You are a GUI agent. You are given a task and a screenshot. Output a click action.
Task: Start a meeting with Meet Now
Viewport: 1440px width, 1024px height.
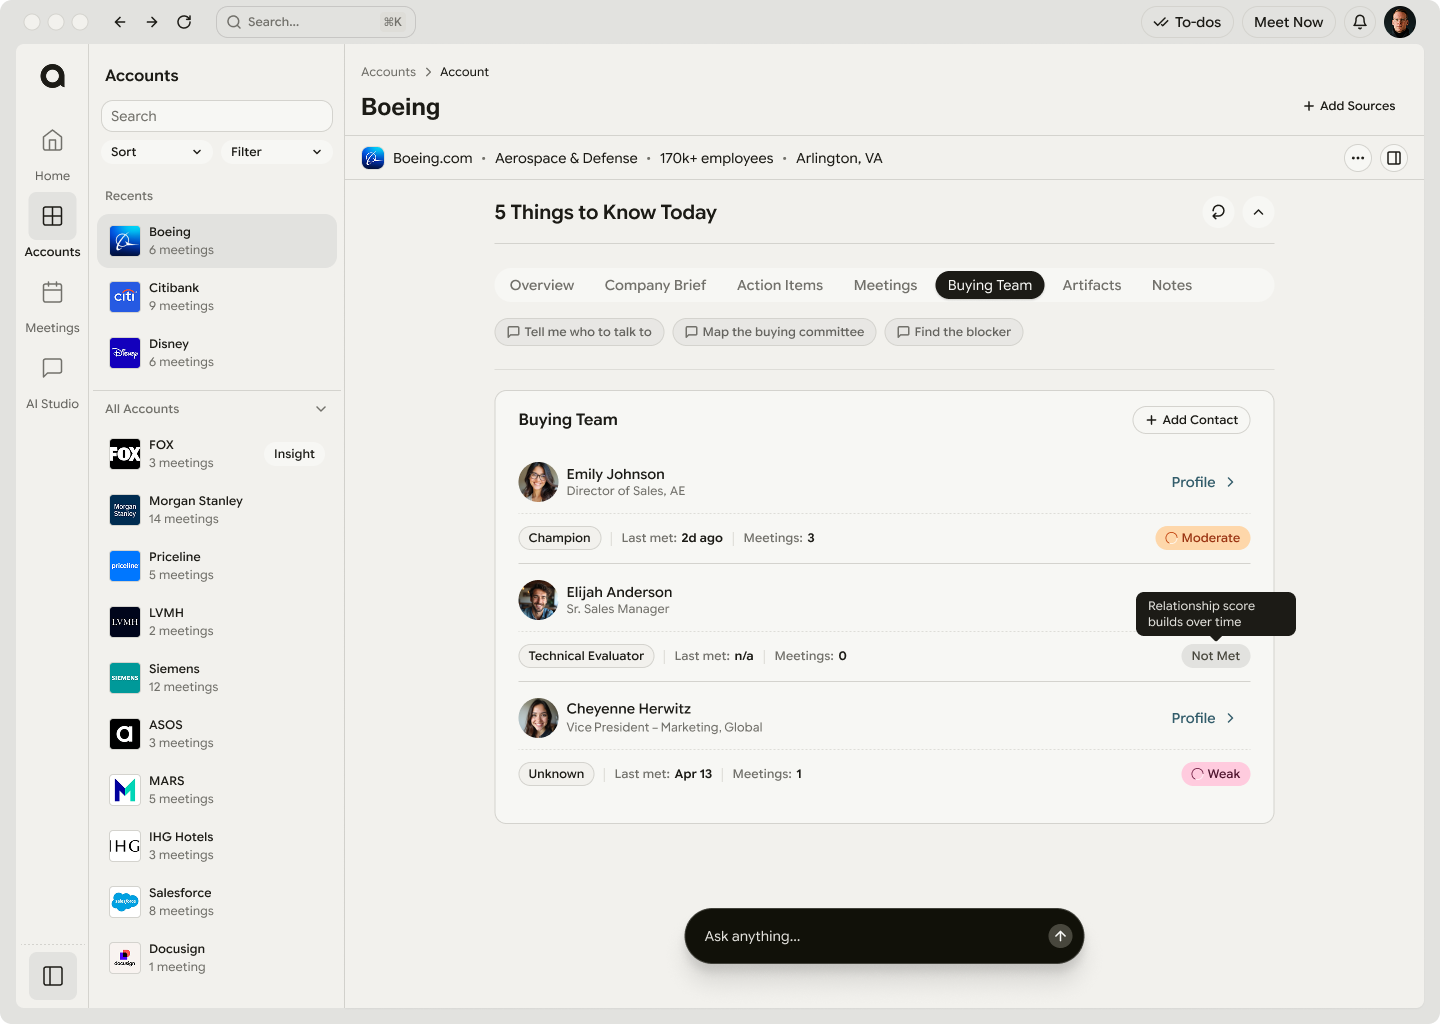(x=1288, y=22)
